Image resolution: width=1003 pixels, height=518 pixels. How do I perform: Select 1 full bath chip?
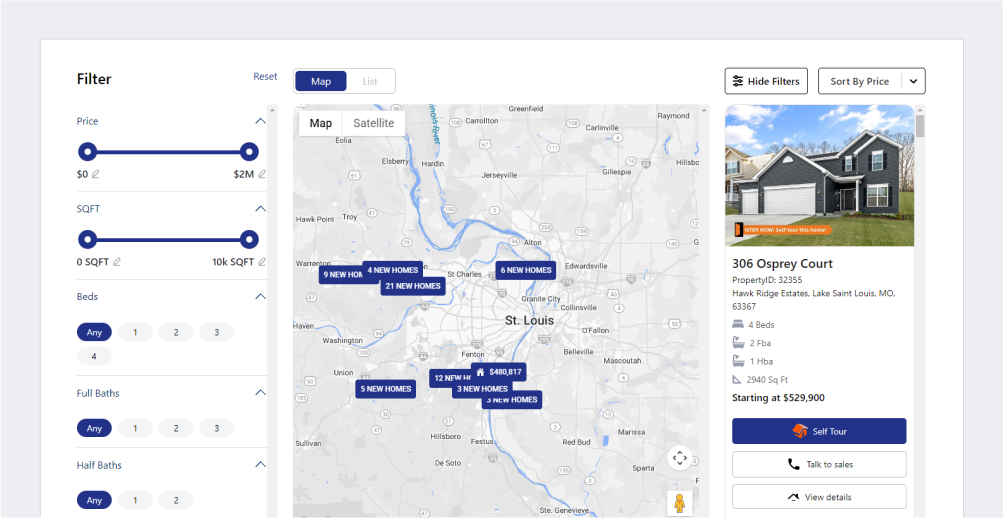135,428
